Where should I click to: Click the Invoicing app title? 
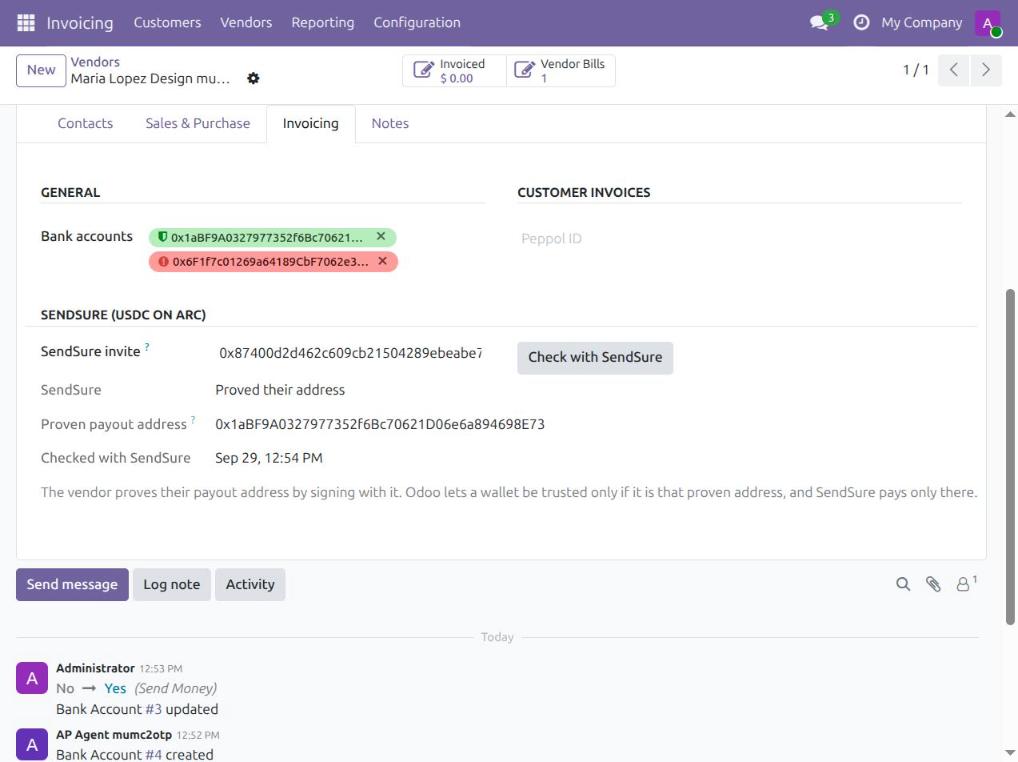(80, 23)
